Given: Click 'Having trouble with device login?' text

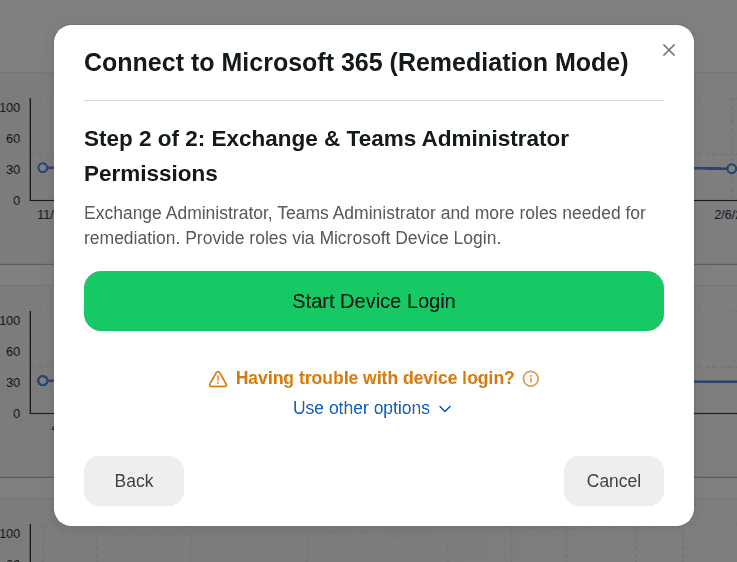Looking at the screenshot, I should 375,378.
